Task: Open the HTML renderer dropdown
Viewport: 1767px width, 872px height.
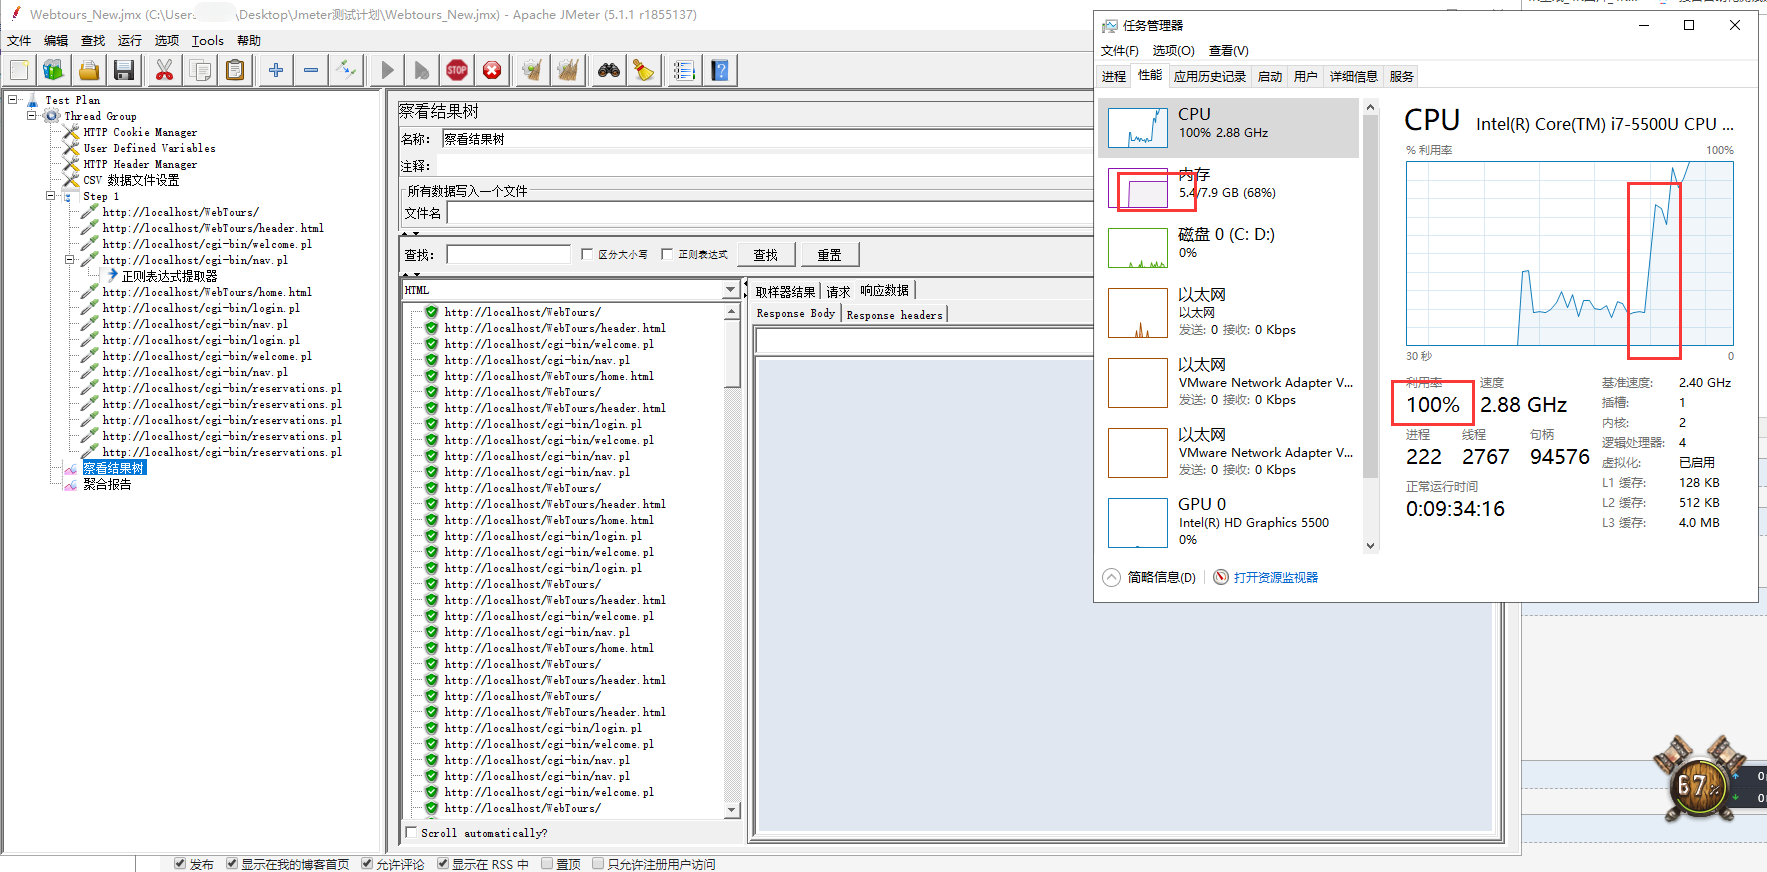Action: point(730,290)
